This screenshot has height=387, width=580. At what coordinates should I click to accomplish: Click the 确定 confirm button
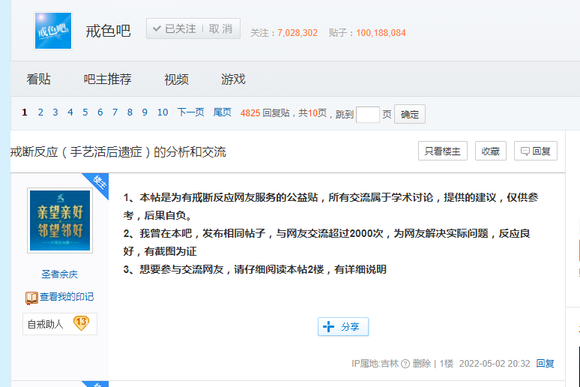click(x=410, y=114)
